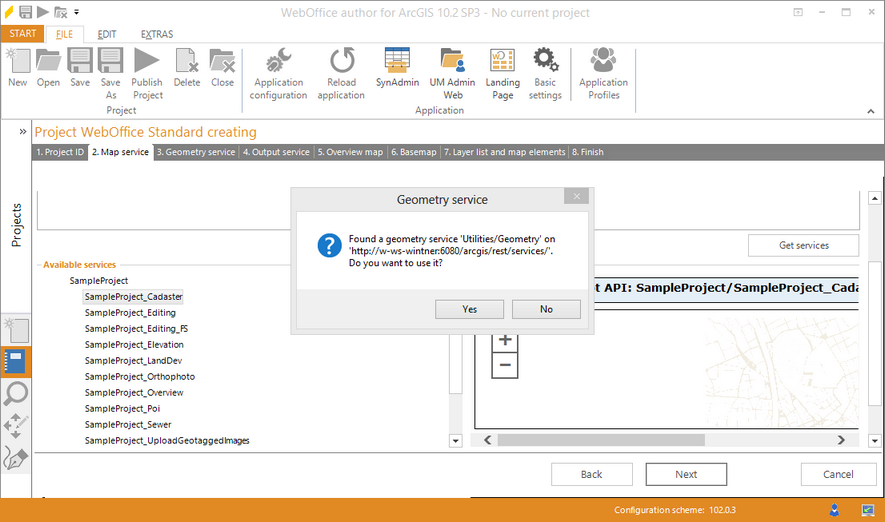
Task: Select the SampleProject folder node
Action: click(x=99, y=281)
